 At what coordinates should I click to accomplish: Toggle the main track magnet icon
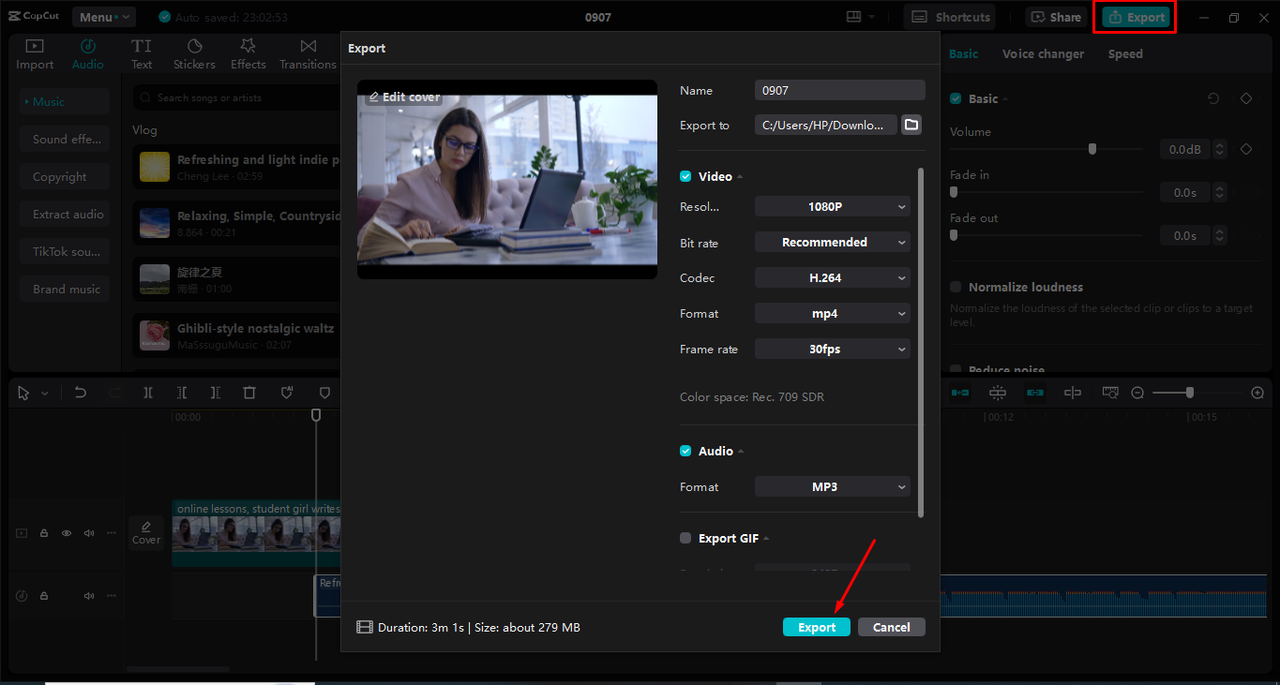pos(960,393)
